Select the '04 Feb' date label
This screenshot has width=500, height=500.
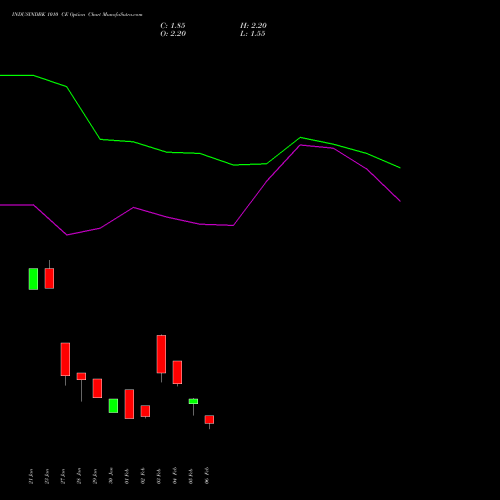tap(175, 476)
